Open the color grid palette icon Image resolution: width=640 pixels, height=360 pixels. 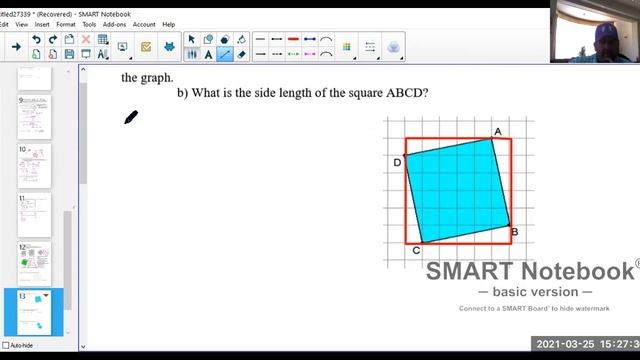pos(347,47)
